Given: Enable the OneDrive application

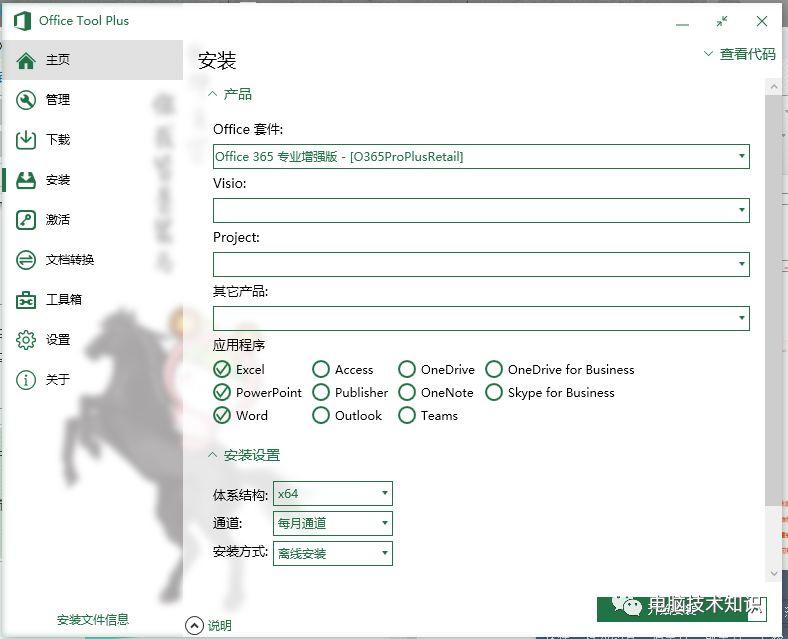Looking at the screenshot, I should (x=407, y=369).
